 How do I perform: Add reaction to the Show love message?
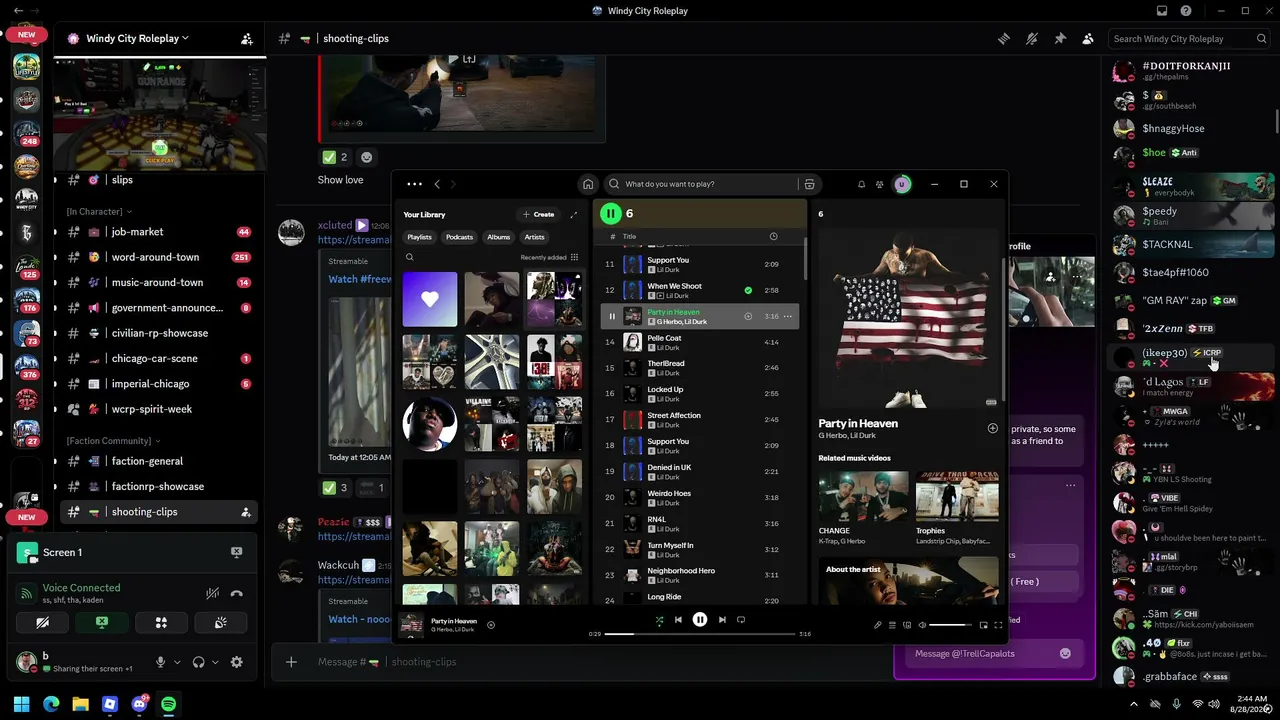click(x=366, y=157)
